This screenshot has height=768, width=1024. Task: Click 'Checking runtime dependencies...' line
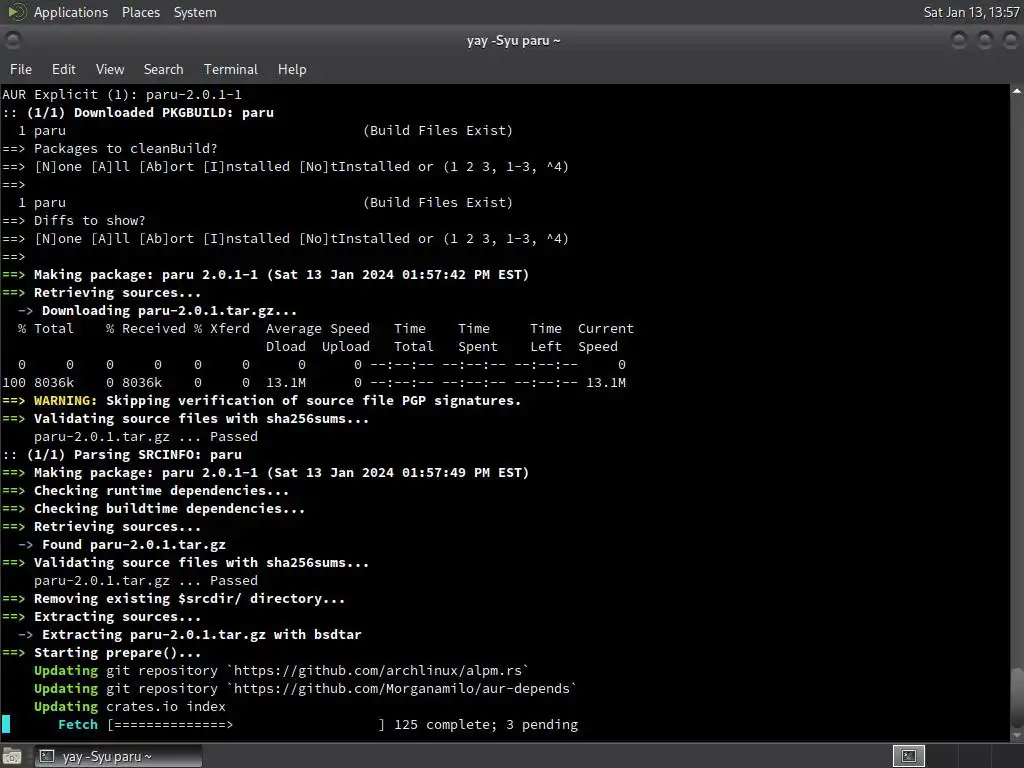[x=161, y=490]
